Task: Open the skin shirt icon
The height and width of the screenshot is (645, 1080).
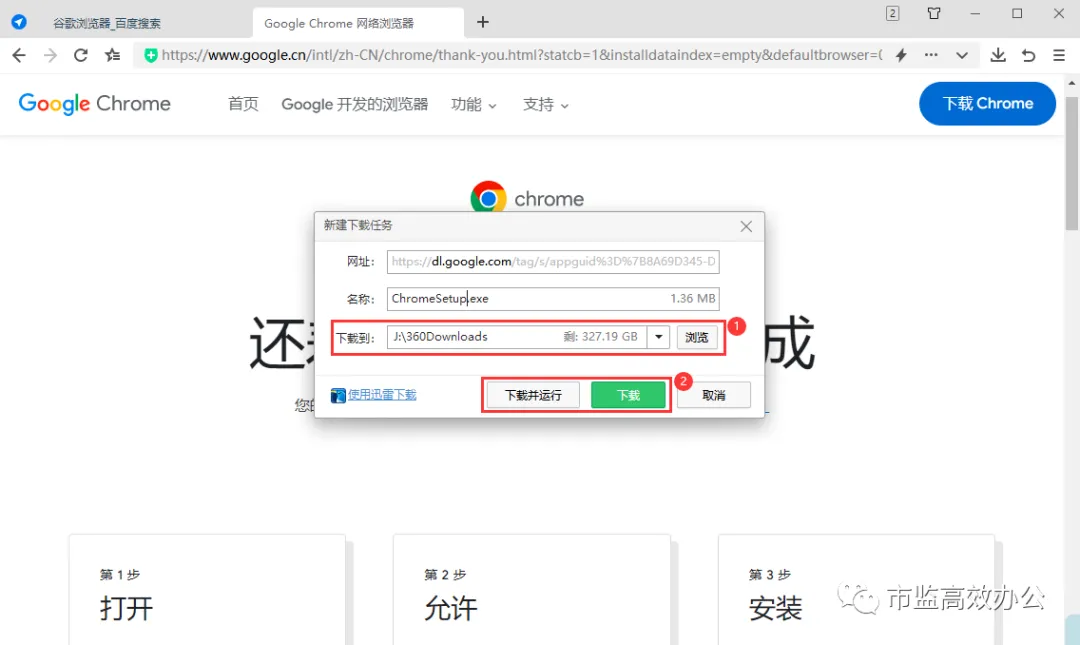Action: pyautogui.click(x=934, y=13)
